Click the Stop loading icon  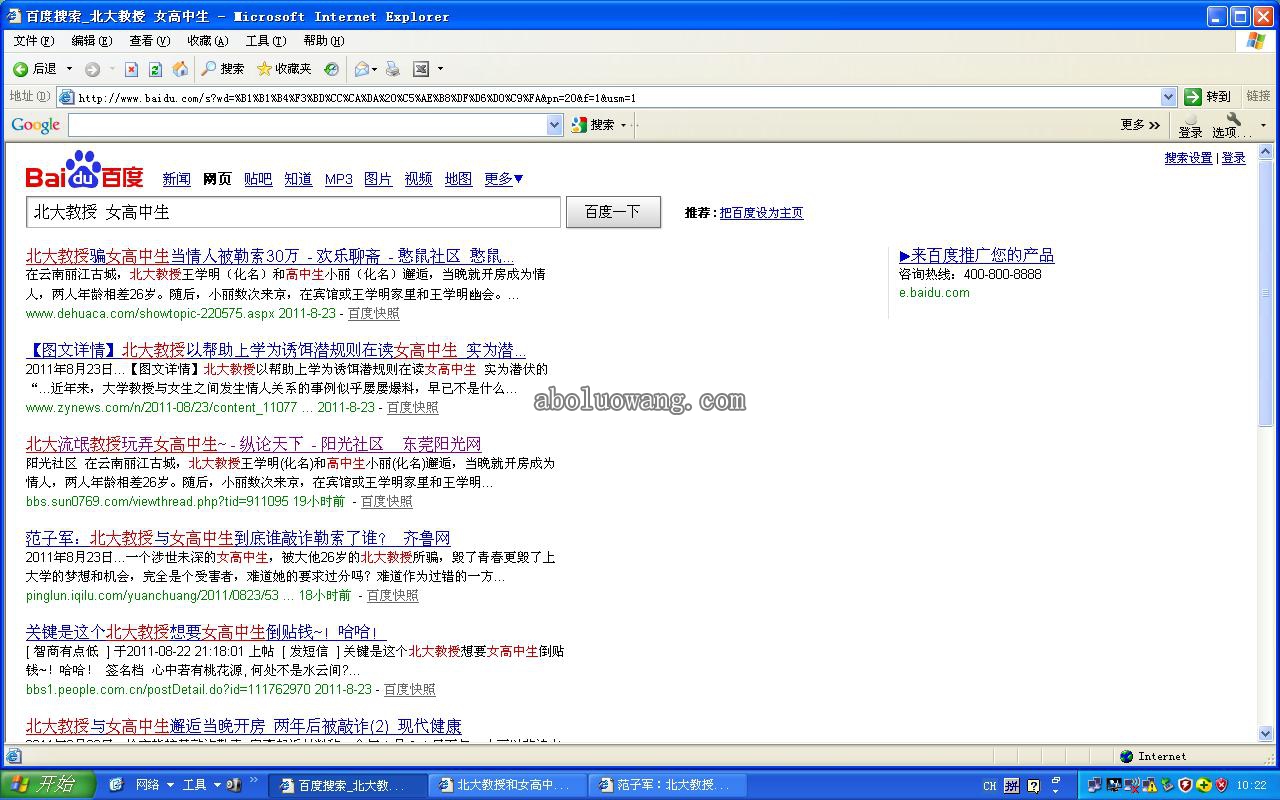point(131,69)
